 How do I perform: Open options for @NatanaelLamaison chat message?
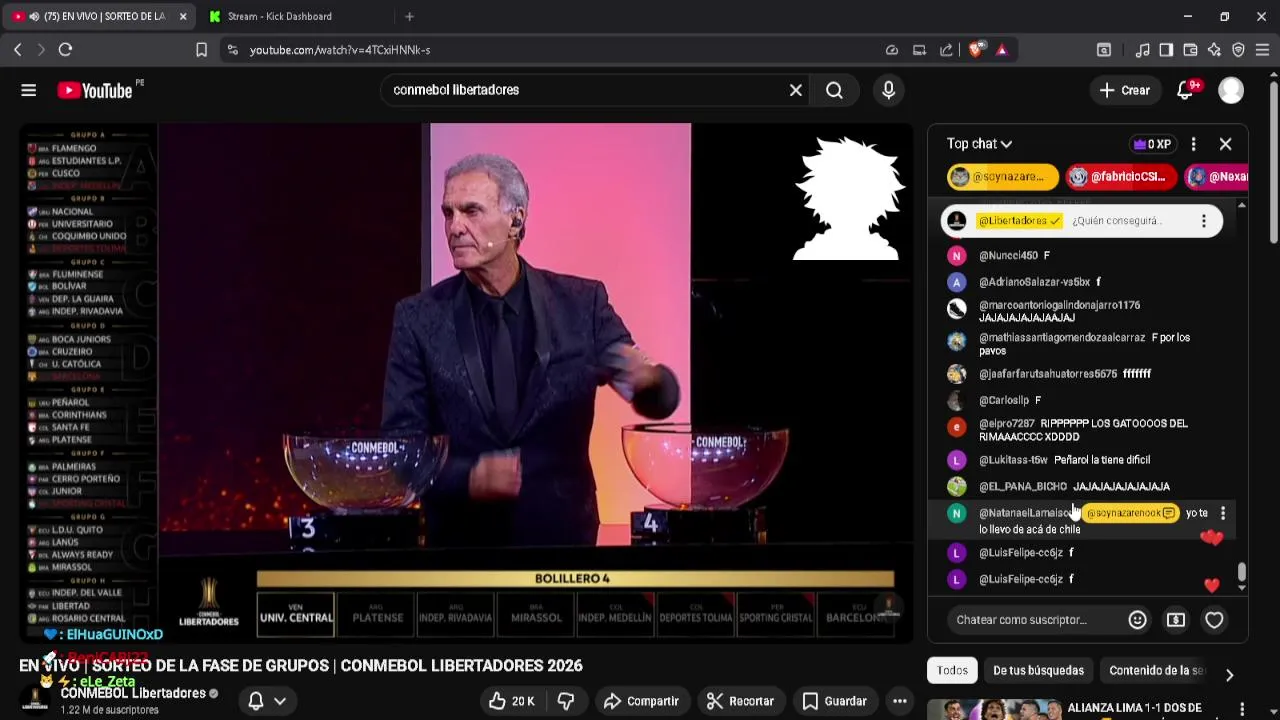click(1222, 513)
